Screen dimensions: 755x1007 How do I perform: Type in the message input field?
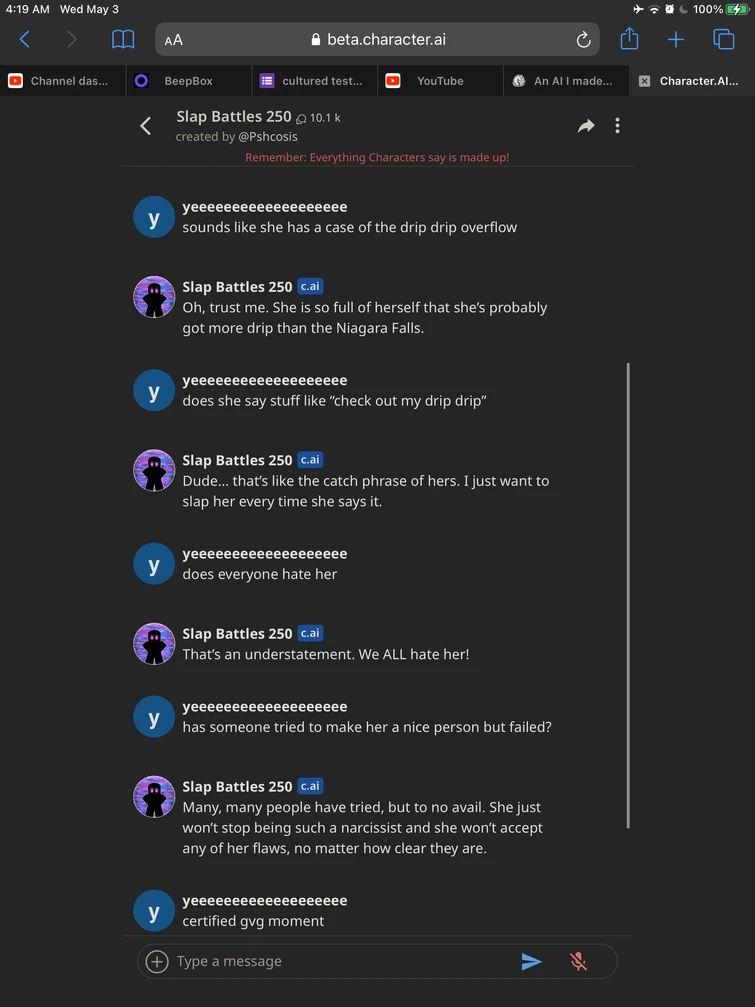[340, 961]
